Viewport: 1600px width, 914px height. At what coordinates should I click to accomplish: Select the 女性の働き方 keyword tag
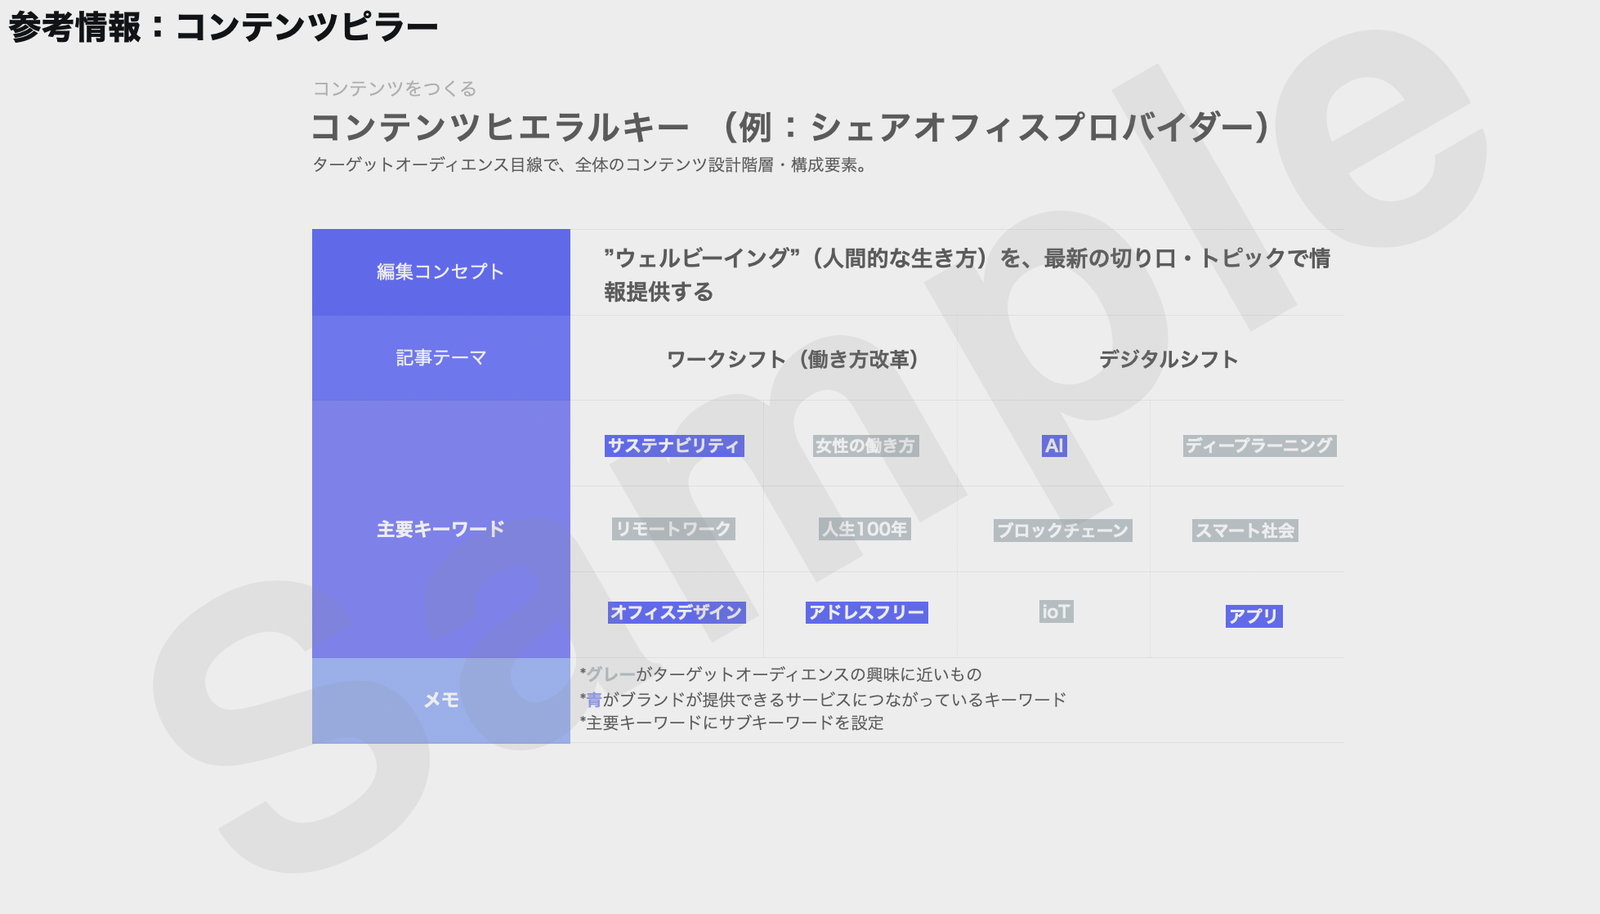tap(865, 446)
